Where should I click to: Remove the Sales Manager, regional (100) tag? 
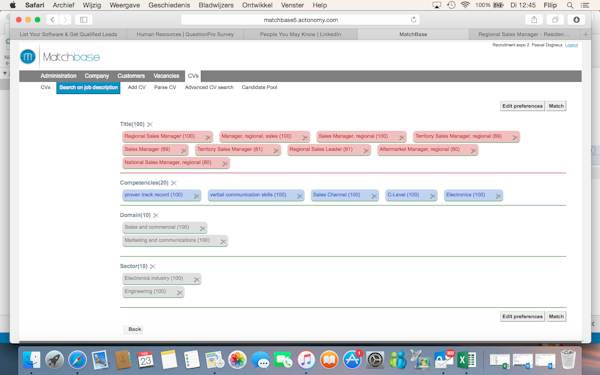(402, 137)
